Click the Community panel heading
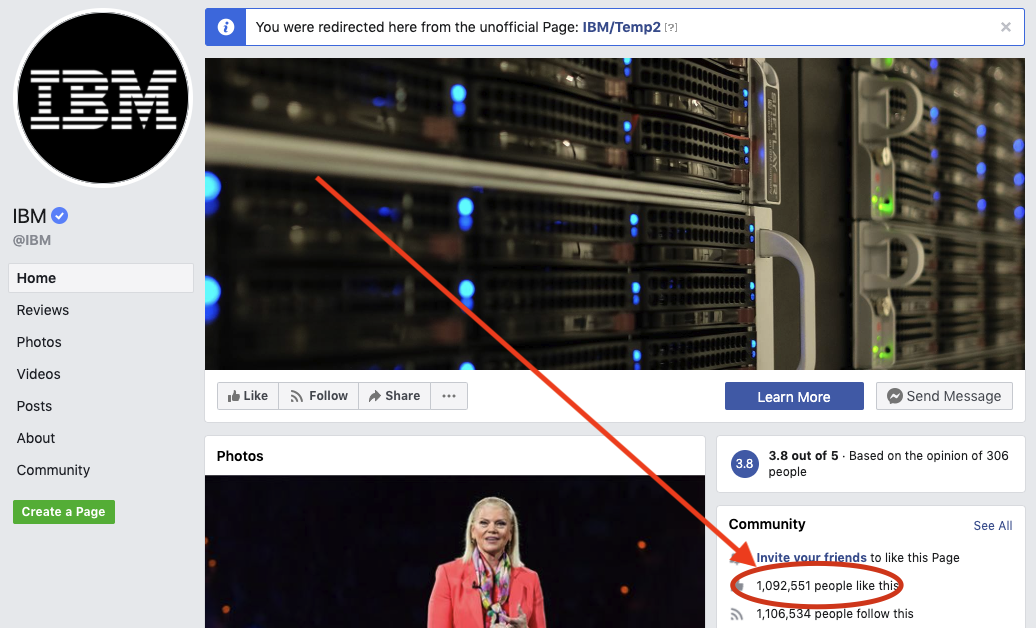 coord(767,524)
